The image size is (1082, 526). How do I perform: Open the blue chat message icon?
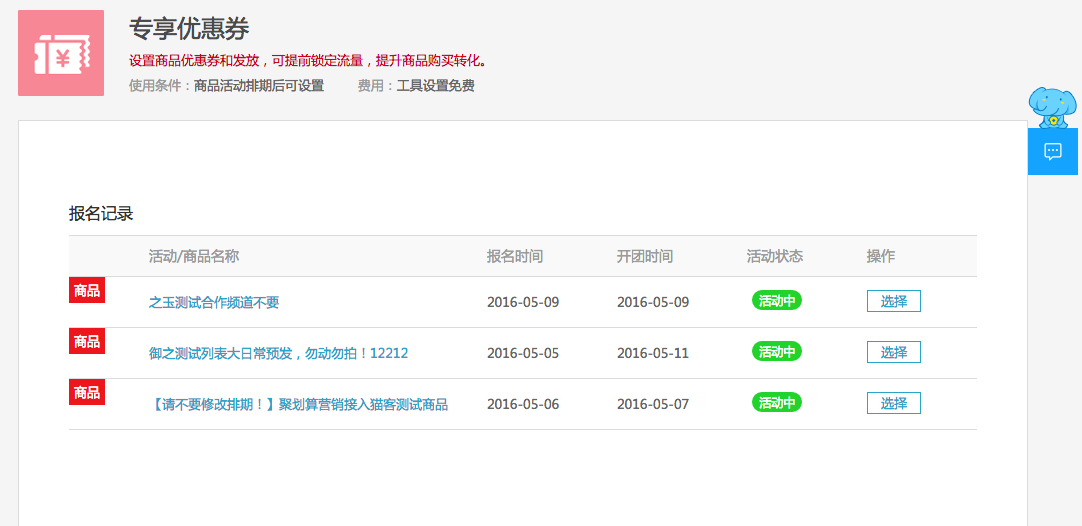1052,151
